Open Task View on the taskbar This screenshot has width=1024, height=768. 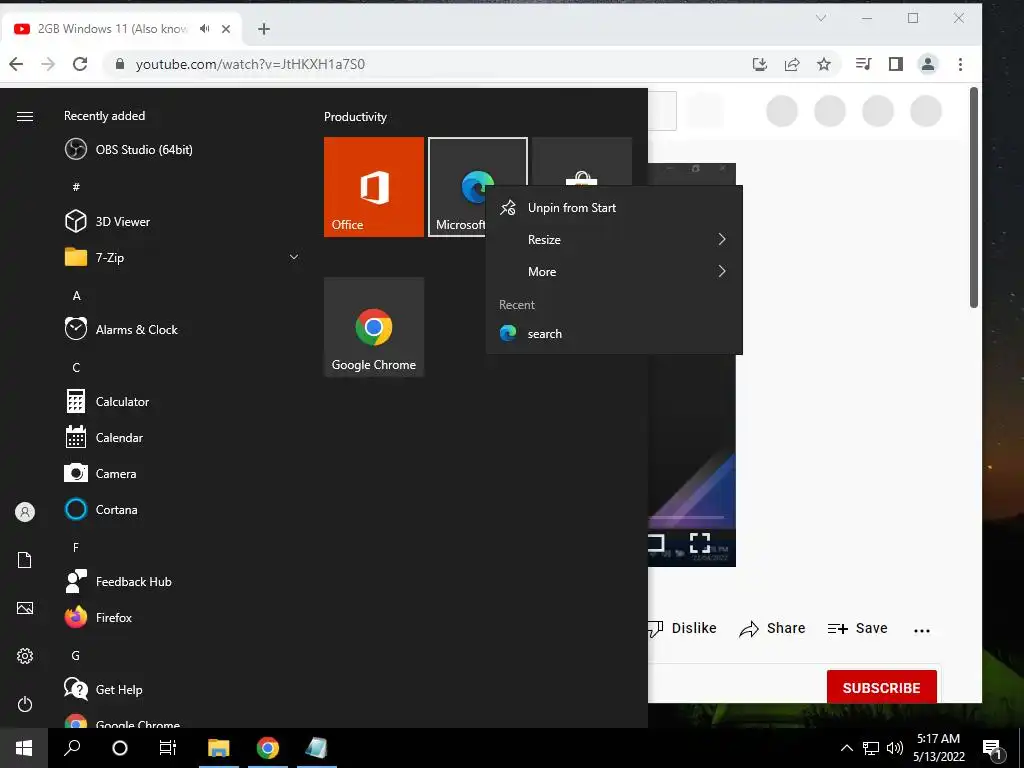pyautogui.click(x=168, y=748)
